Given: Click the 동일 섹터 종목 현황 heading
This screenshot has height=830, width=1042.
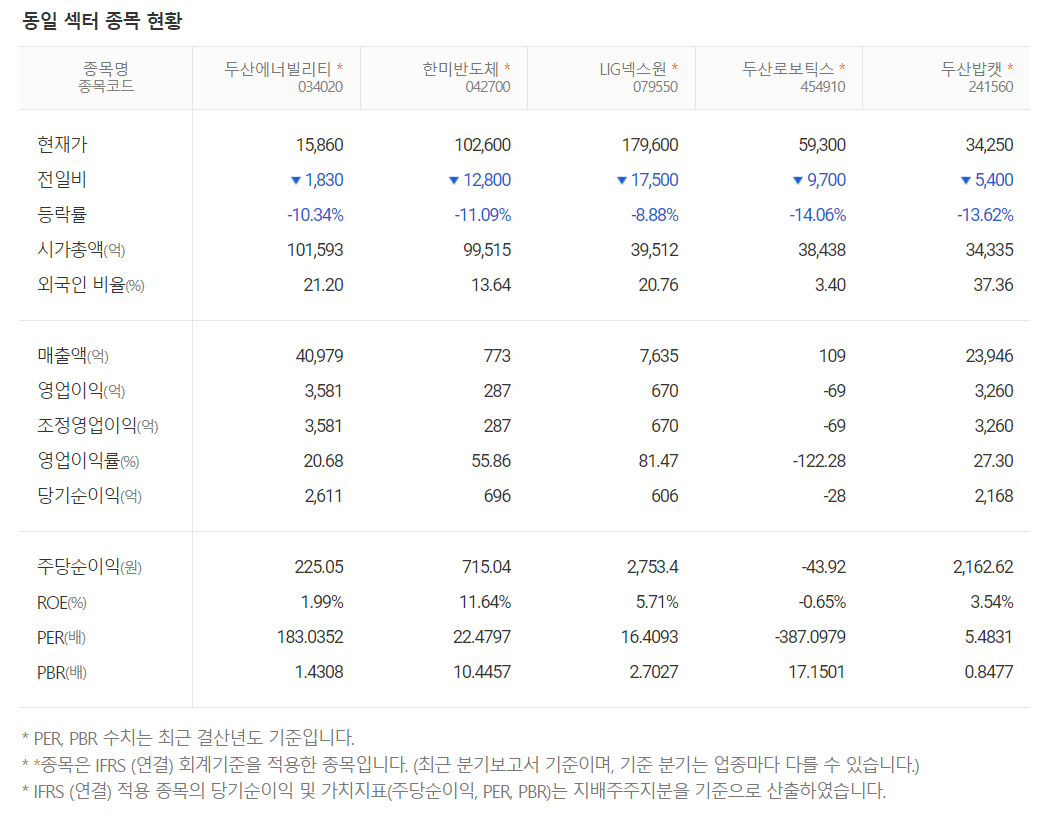Looking at the screenshot, I should pyautogui.click(x=102, y=21).
